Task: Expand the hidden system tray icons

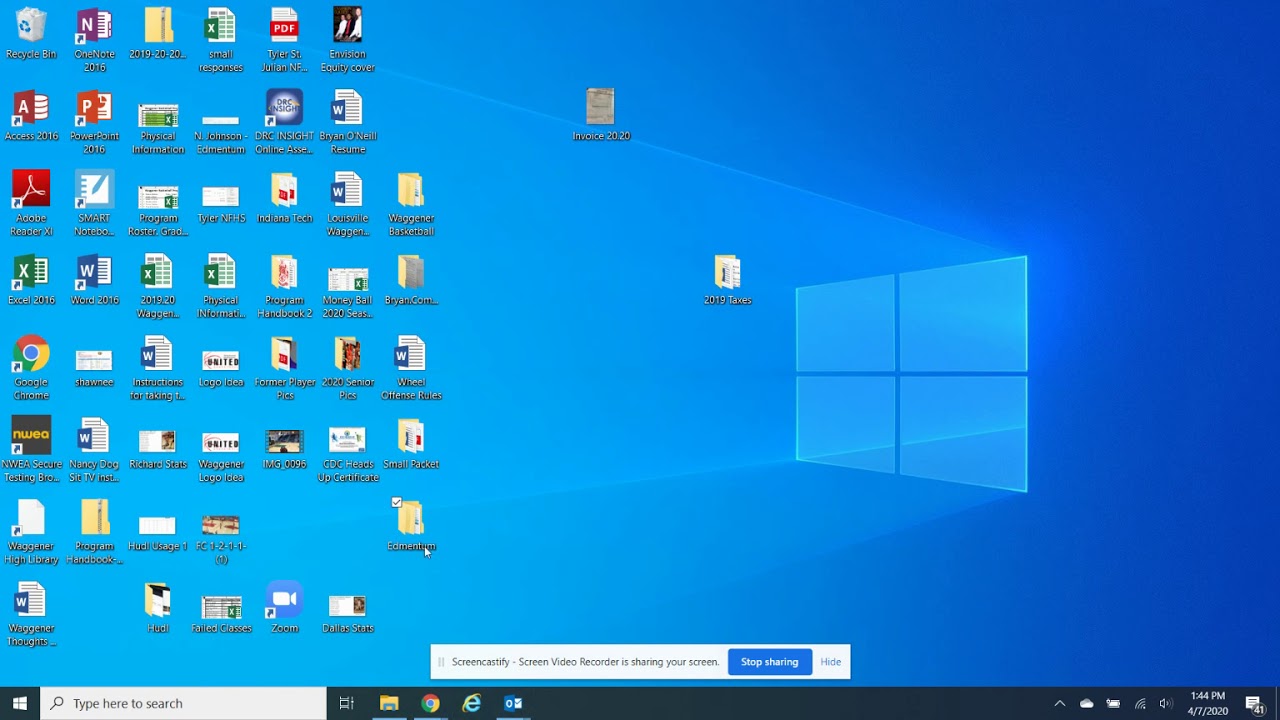Action: pos(1060,703)
